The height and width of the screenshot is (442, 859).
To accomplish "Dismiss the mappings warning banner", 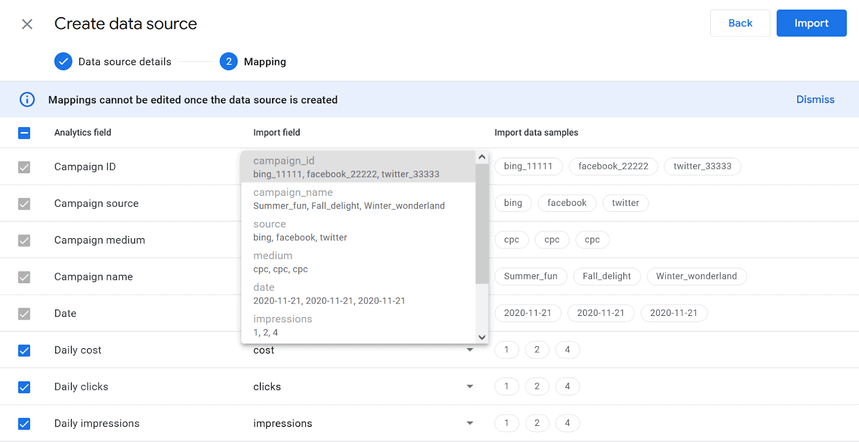I will [x=815, y=100].
